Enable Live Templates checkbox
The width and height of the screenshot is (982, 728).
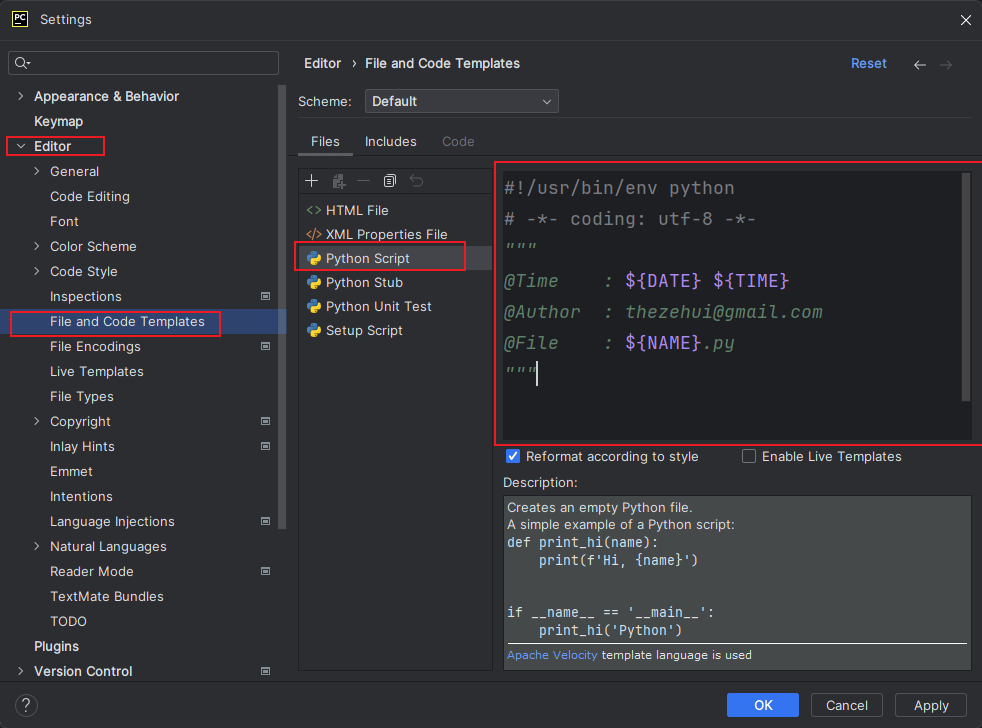pyautogui.click(x=749, y=457)
